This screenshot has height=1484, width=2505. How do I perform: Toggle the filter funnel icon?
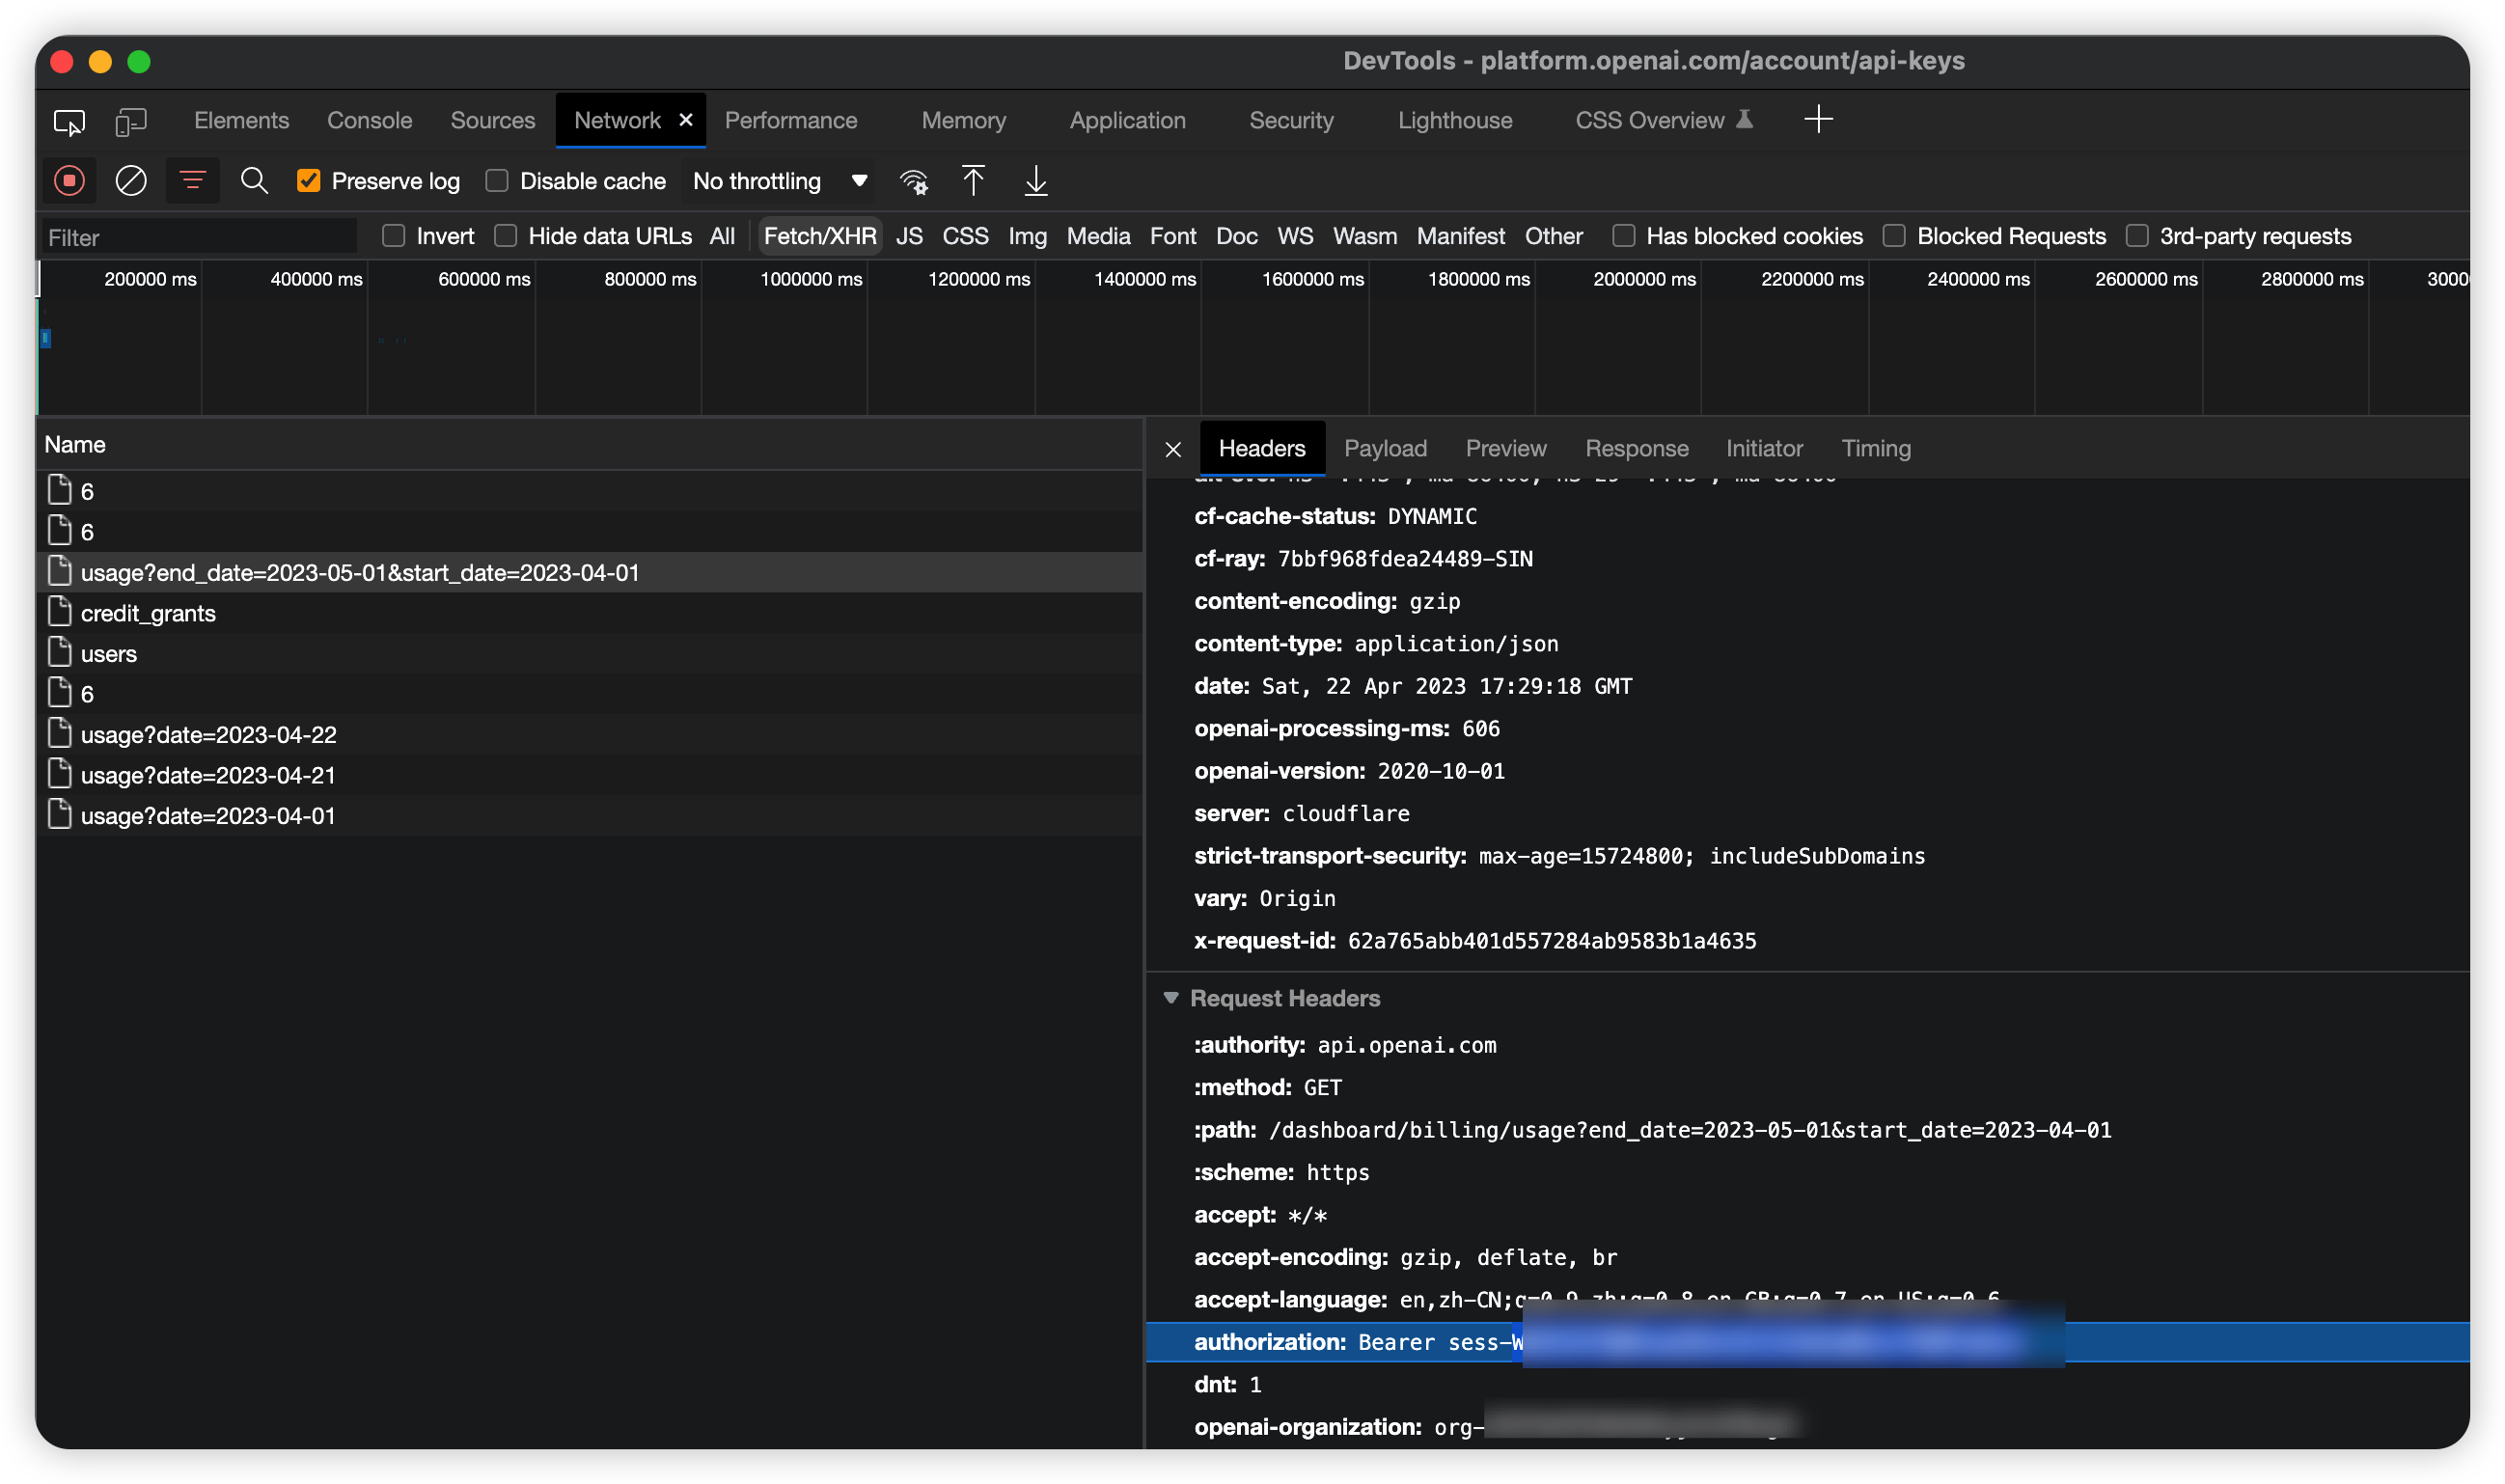click(x=192, y=181)
